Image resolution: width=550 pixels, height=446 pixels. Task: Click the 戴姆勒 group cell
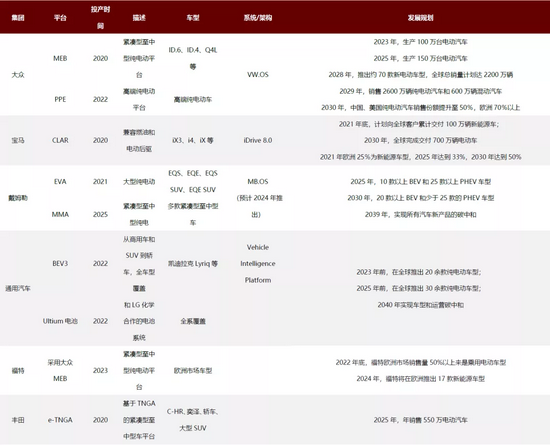pyautogui.click(x=18, y=198)
